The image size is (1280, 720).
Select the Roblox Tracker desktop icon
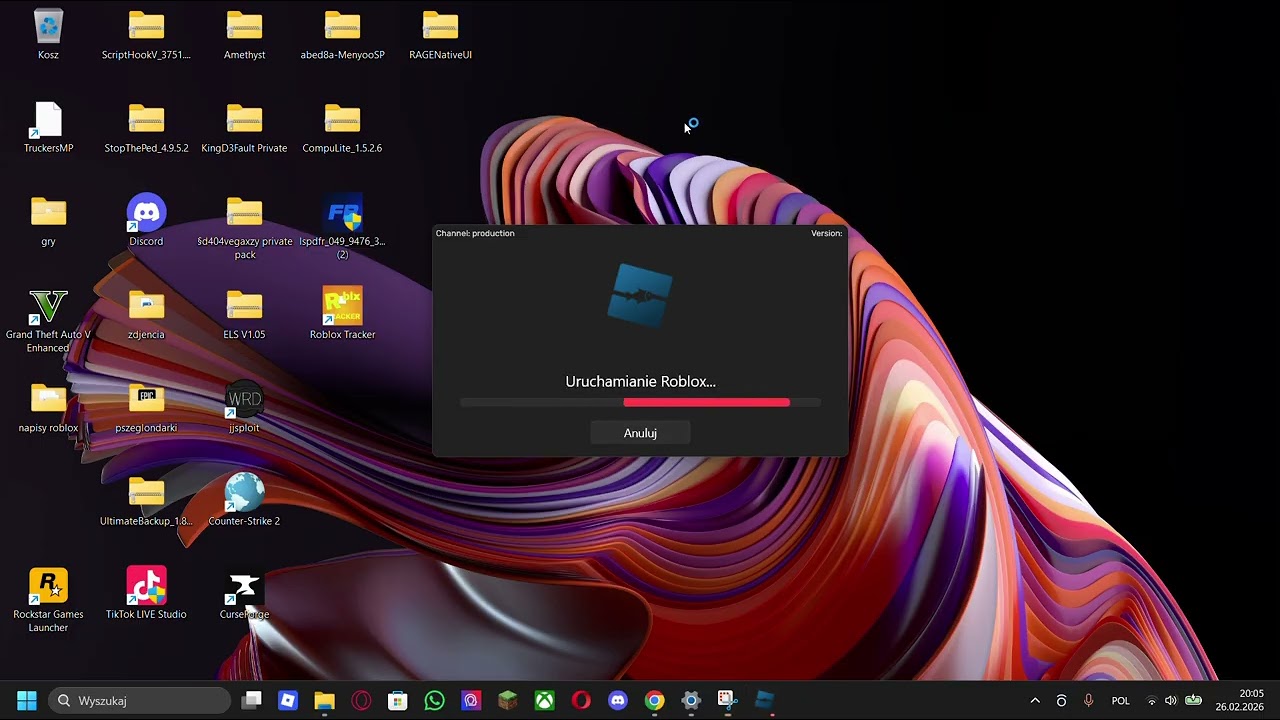342,314
